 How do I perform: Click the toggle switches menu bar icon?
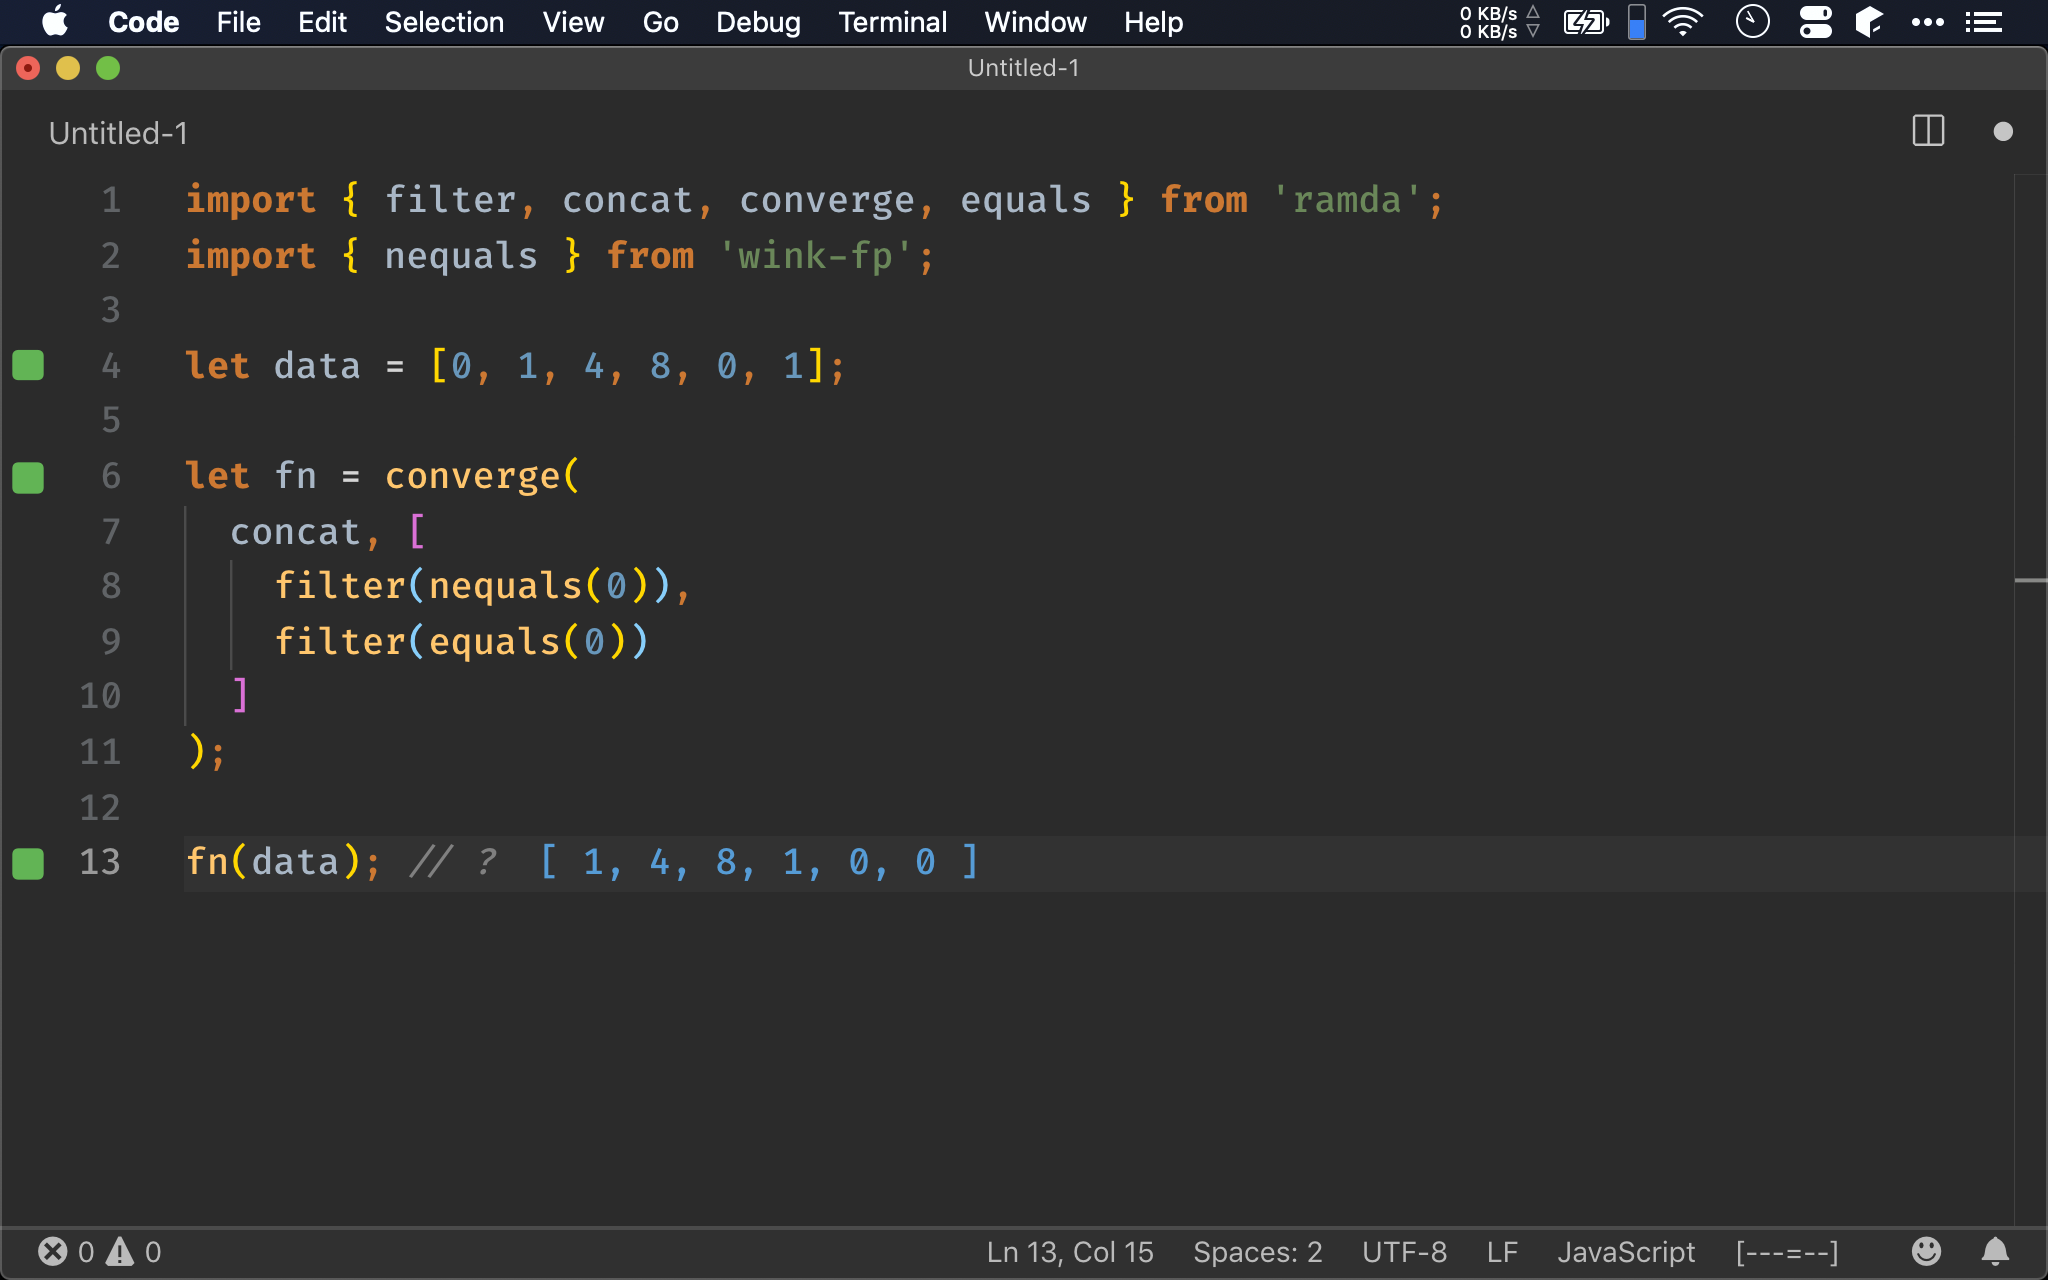click(x=1815, y=22)
